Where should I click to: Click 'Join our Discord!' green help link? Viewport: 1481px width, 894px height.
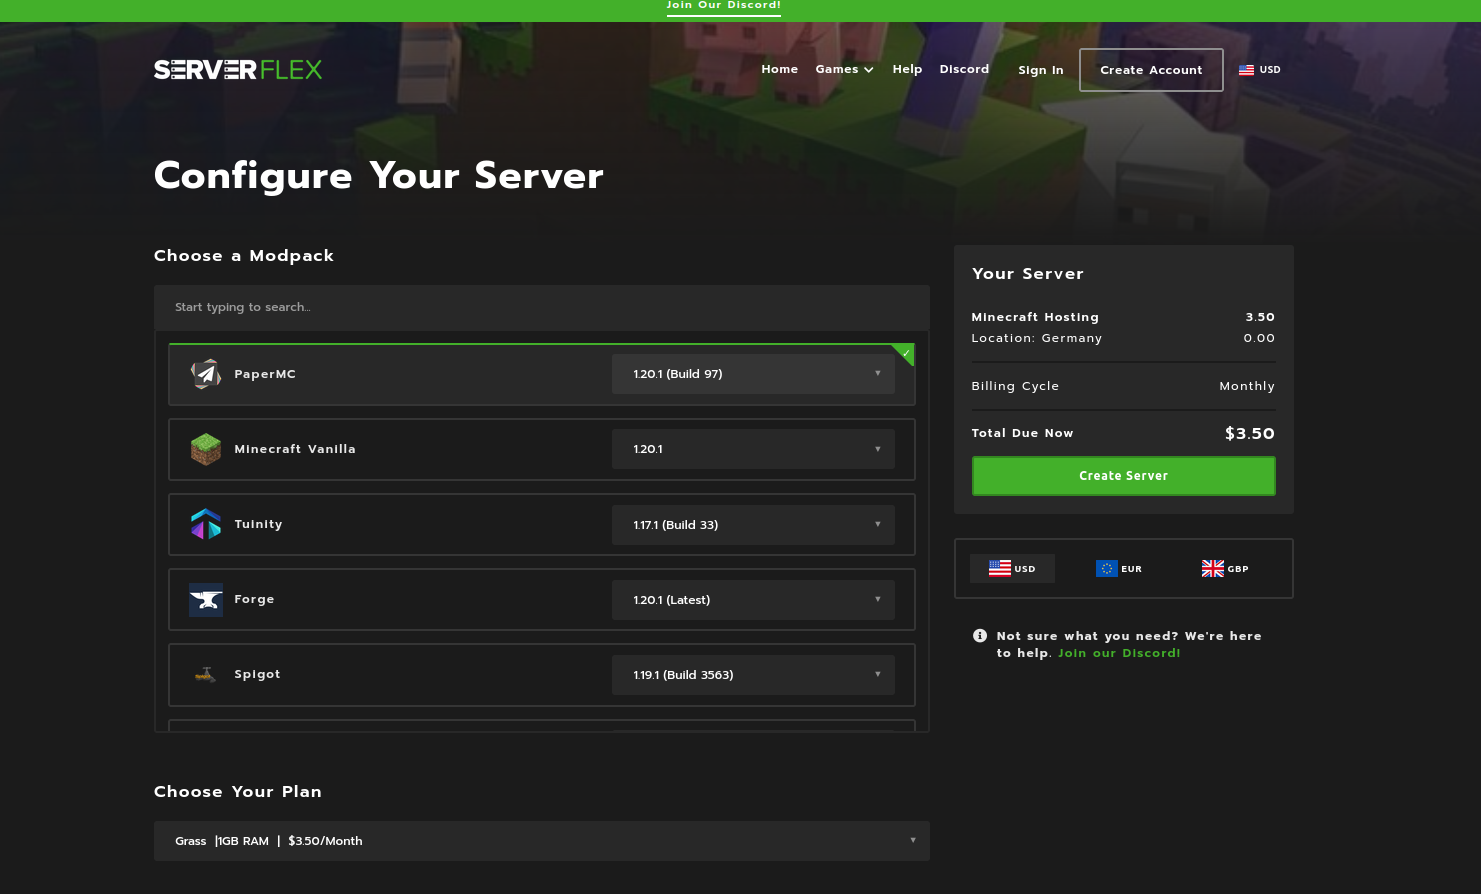pos(1119,653)
